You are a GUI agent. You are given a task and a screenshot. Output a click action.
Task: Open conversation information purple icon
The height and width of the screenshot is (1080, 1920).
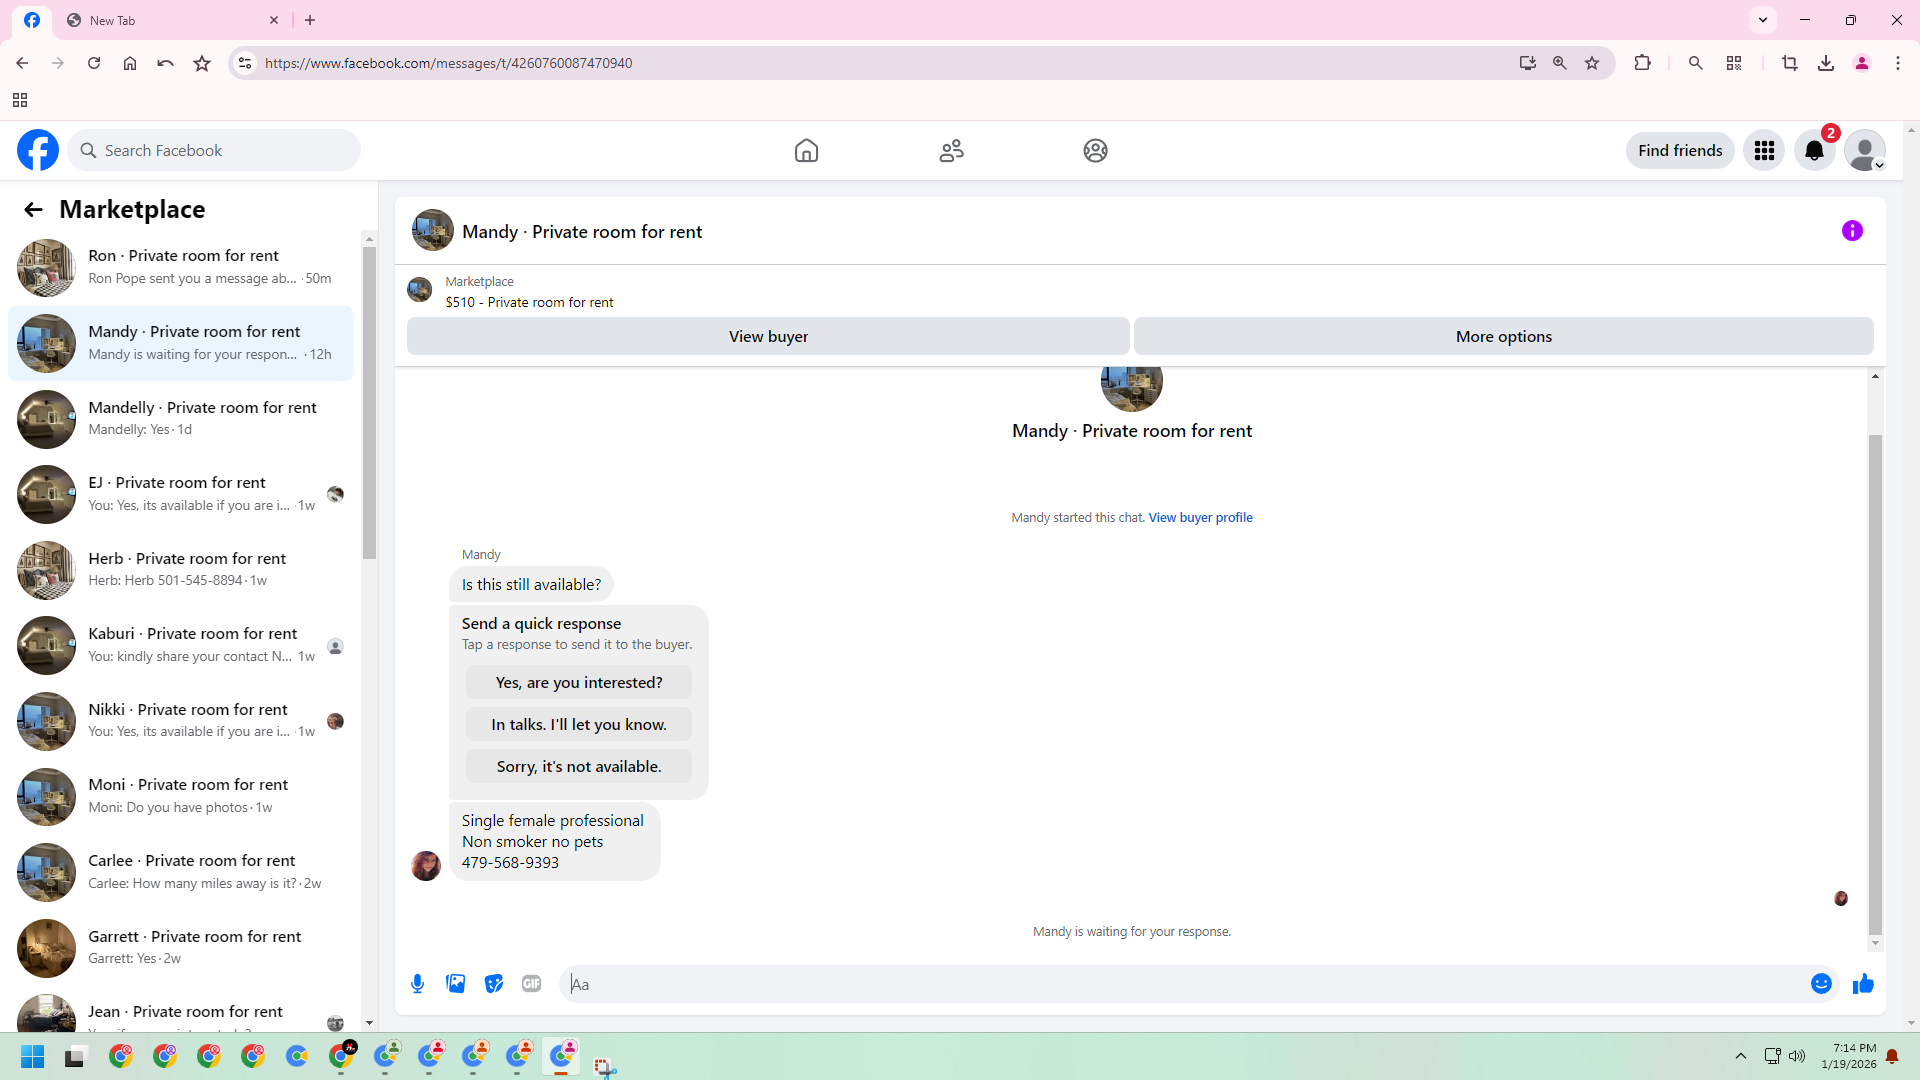(x=1852, y=231)
